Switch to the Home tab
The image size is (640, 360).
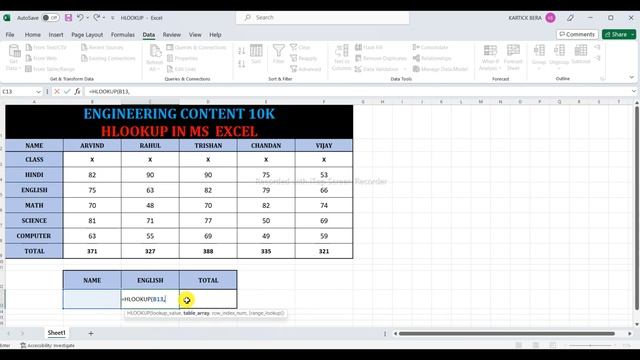click(x=33, y=35)
